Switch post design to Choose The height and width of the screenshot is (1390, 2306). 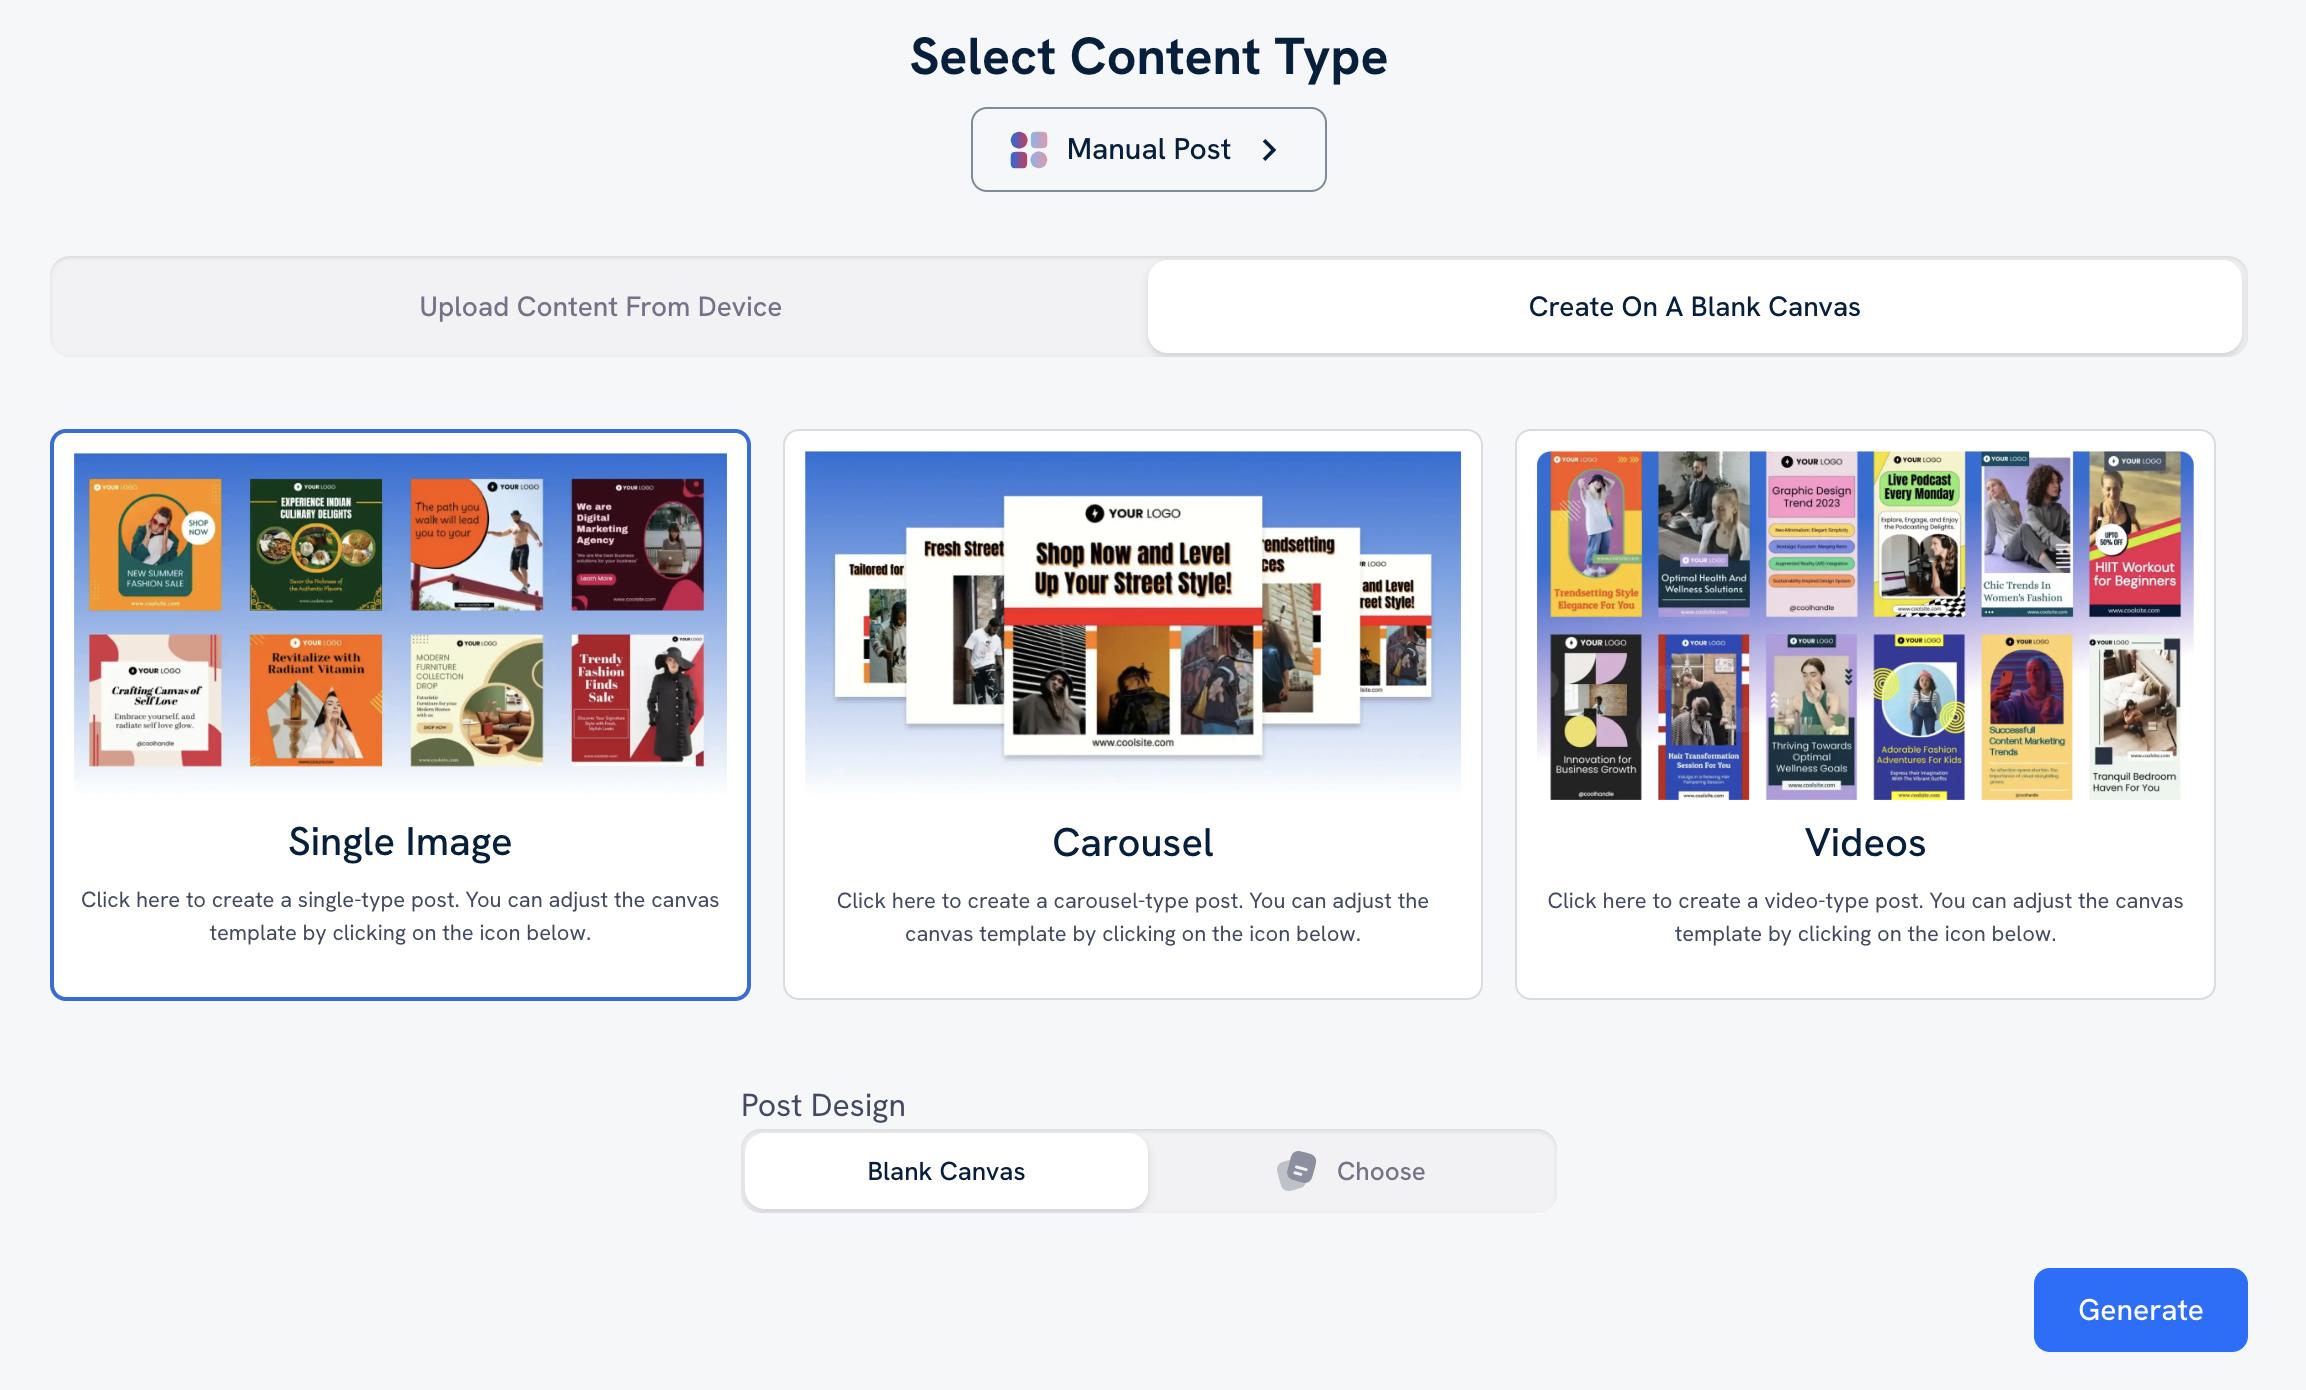click(x=1379, y=1170)
